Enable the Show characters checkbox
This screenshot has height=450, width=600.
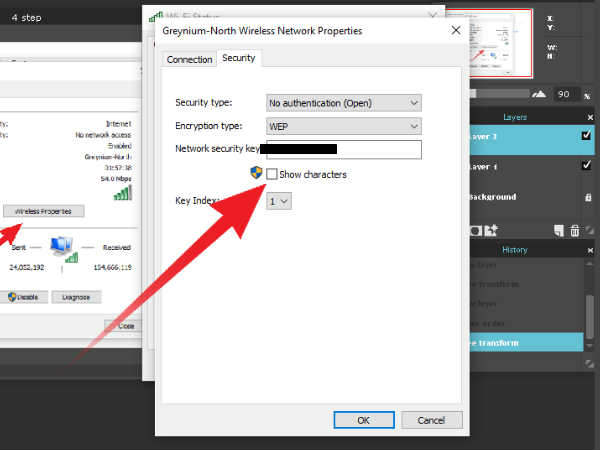click(271, 174)
